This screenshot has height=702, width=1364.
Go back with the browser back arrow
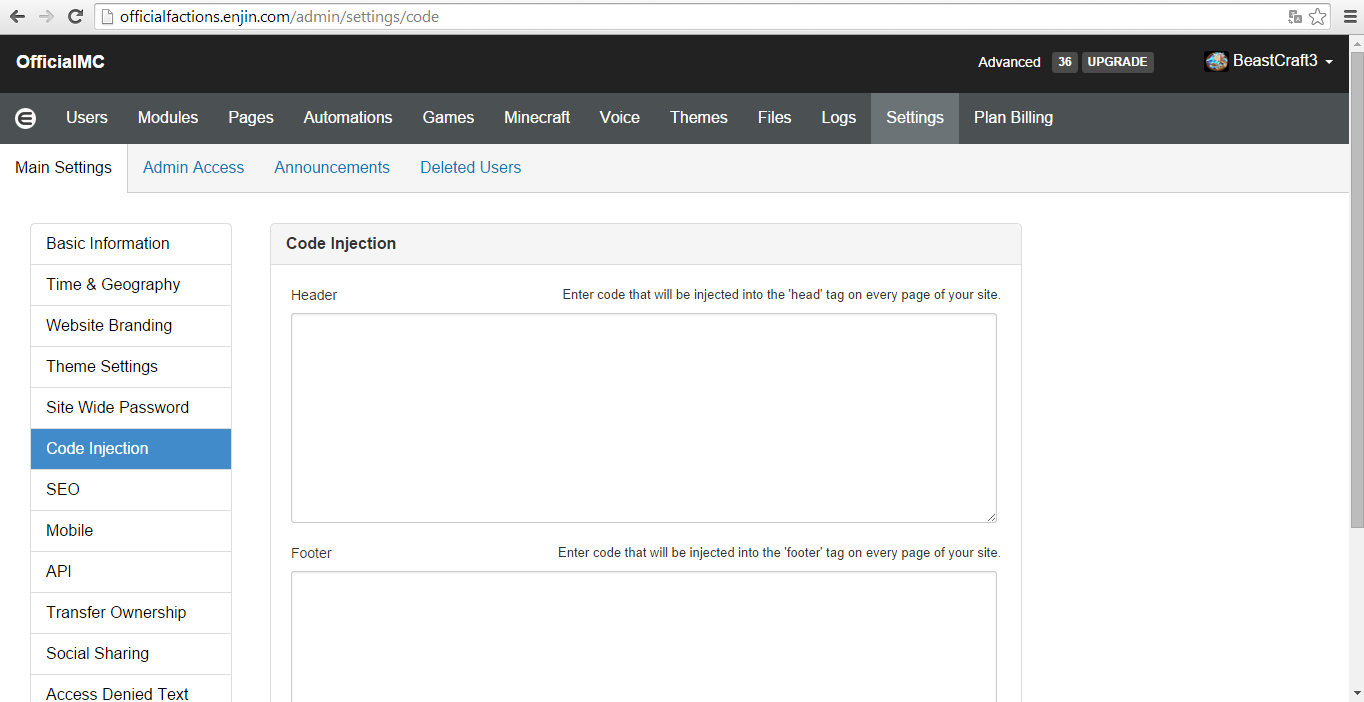tap(17, 16)
